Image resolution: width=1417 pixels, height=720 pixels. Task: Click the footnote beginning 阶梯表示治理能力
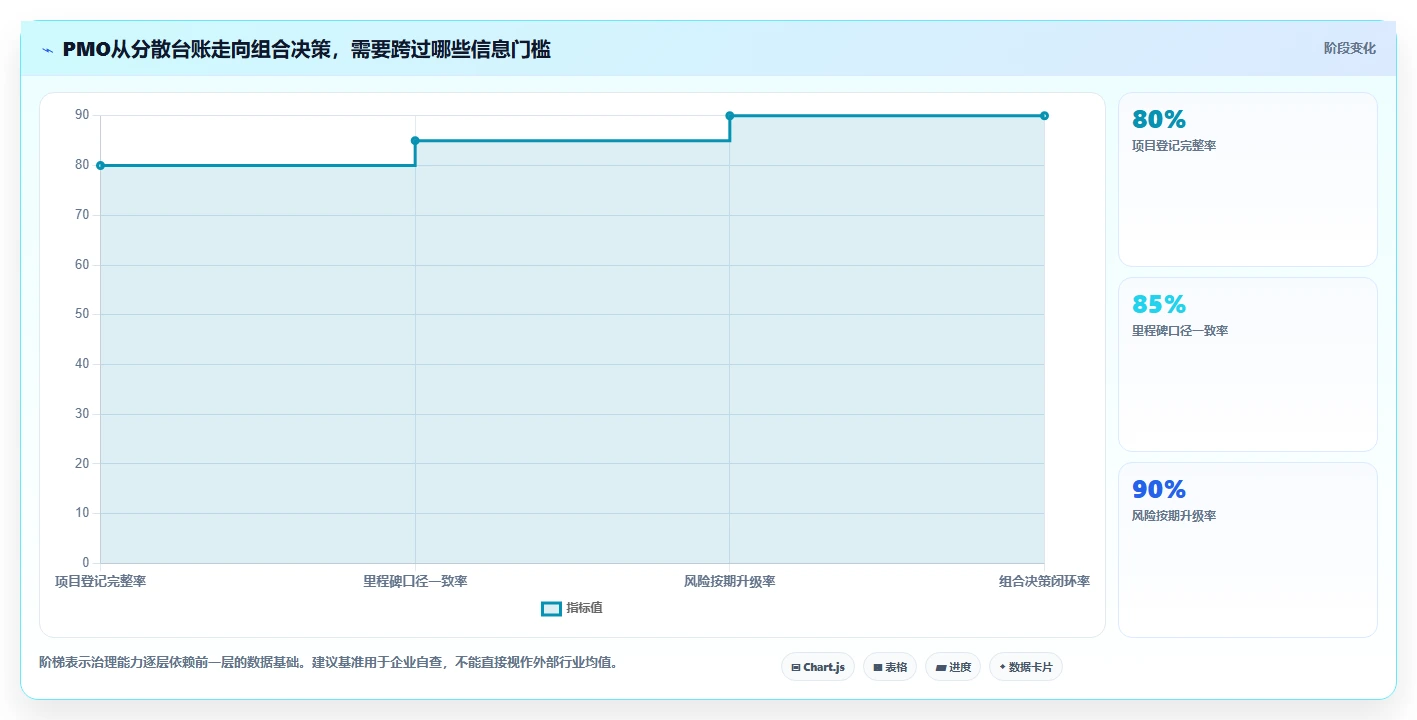328,662
